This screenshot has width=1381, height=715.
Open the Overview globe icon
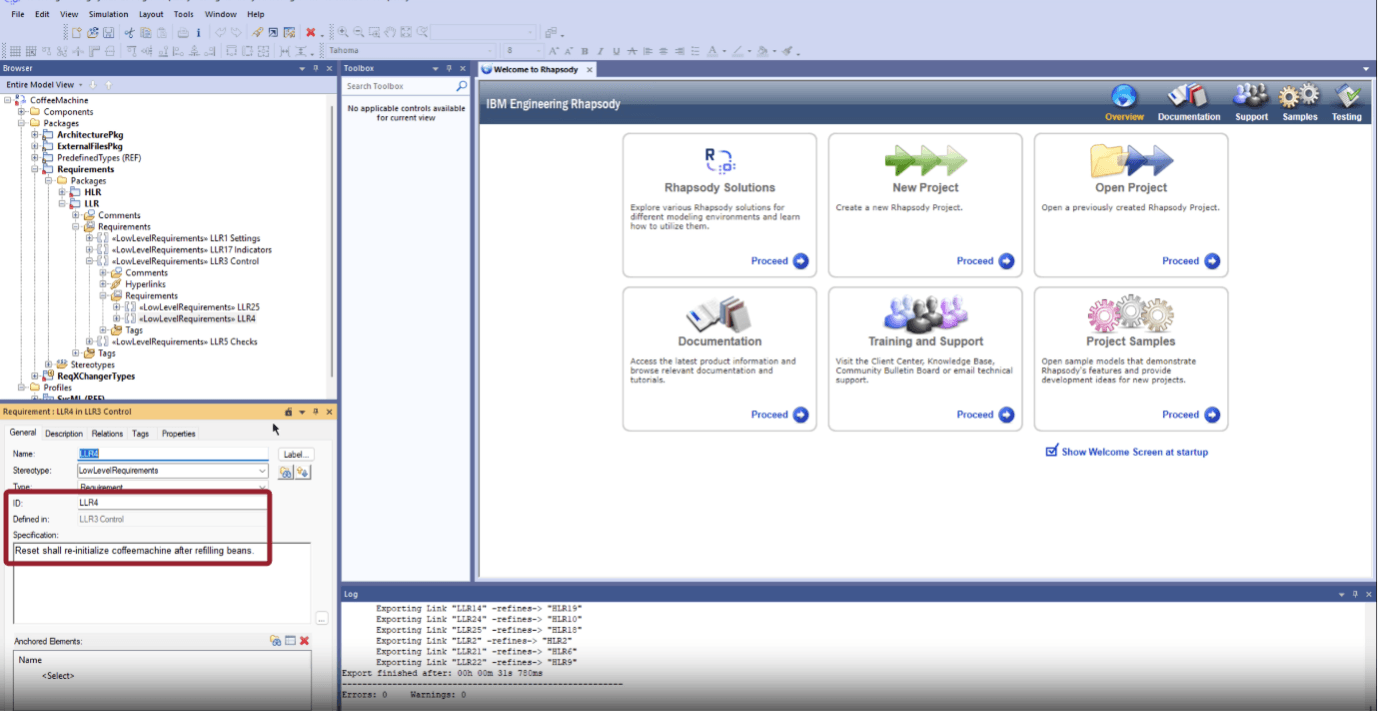[x=1124, y=96]
